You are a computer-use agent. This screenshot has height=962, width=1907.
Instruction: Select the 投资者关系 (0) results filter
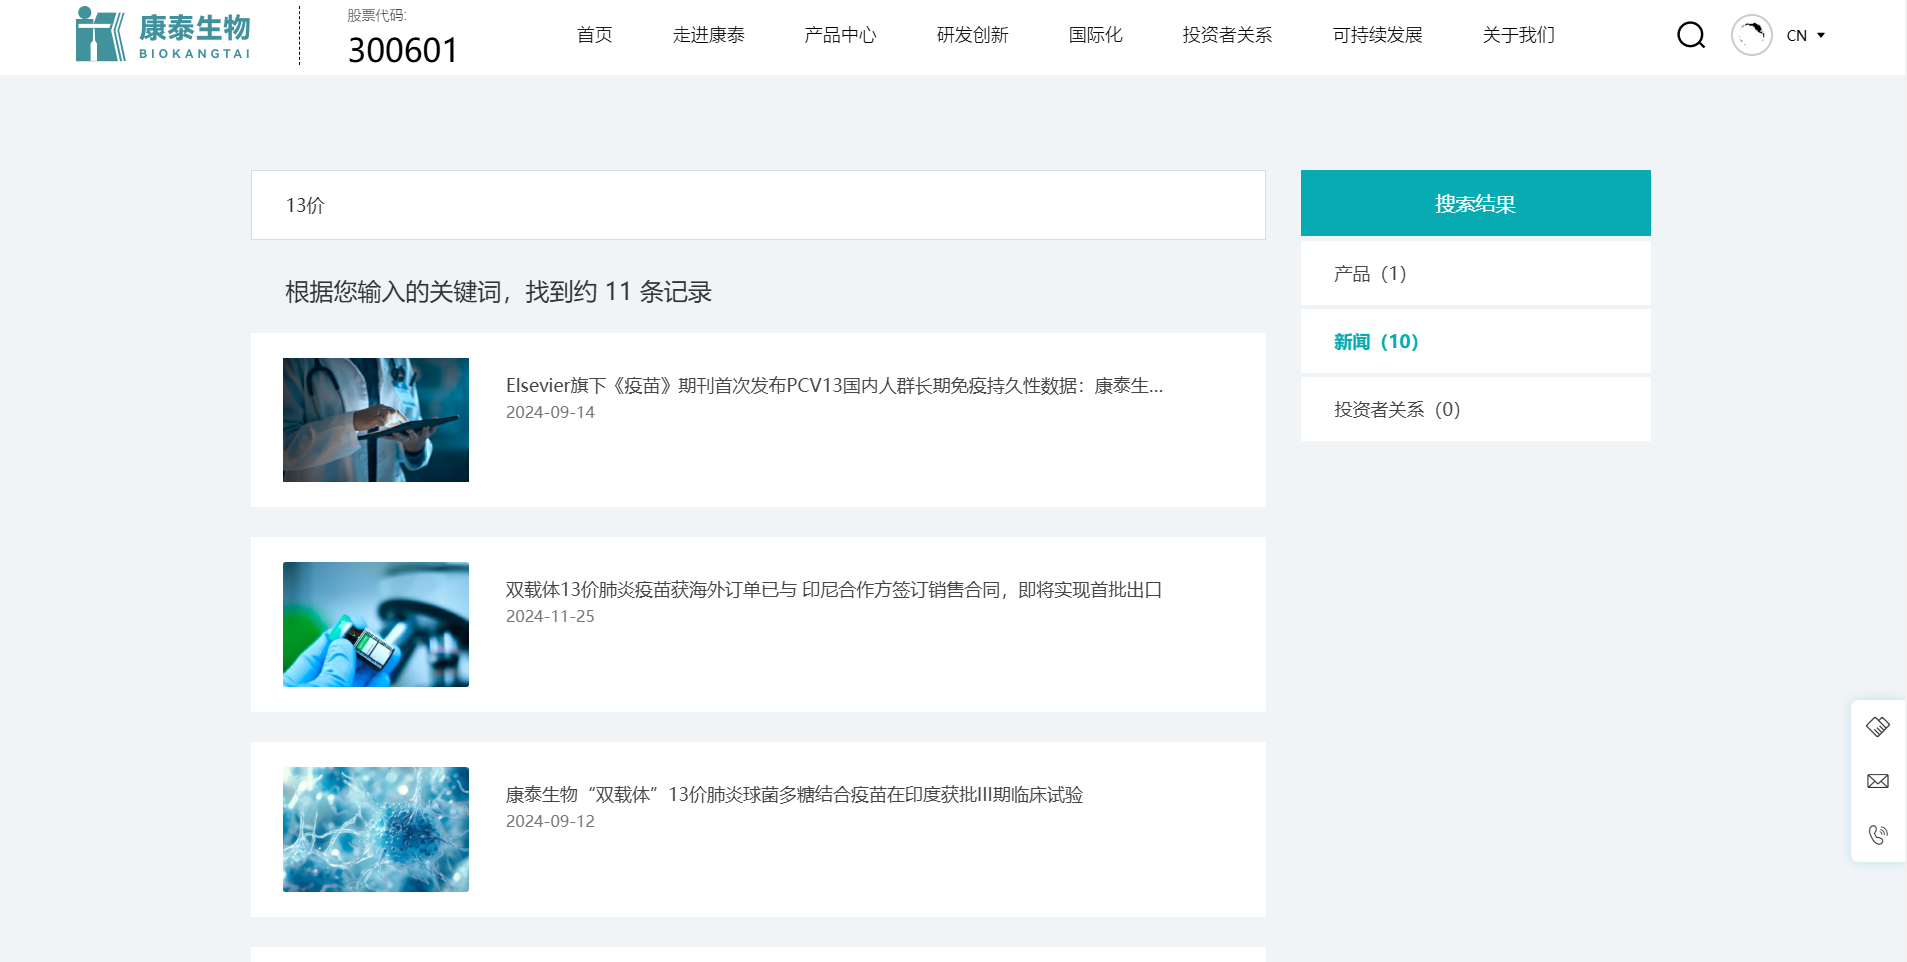pyautogui.click(x=1395, y=408)
